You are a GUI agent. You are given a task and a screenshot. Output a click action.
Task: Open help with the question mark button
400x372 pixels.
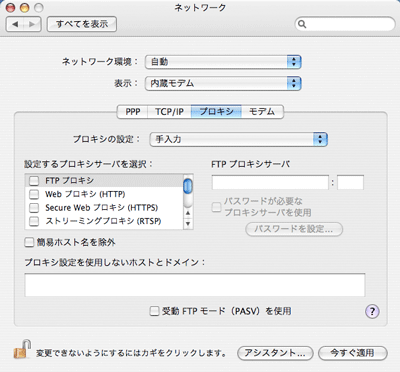pos(372,312)
